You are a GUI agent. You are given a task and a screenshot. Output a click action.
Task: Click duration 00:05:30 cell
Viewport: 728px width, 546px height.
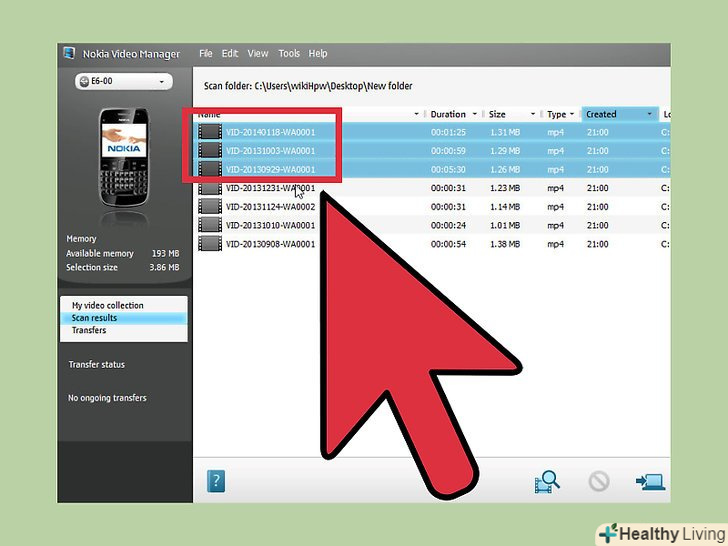[x=448, y=169]
